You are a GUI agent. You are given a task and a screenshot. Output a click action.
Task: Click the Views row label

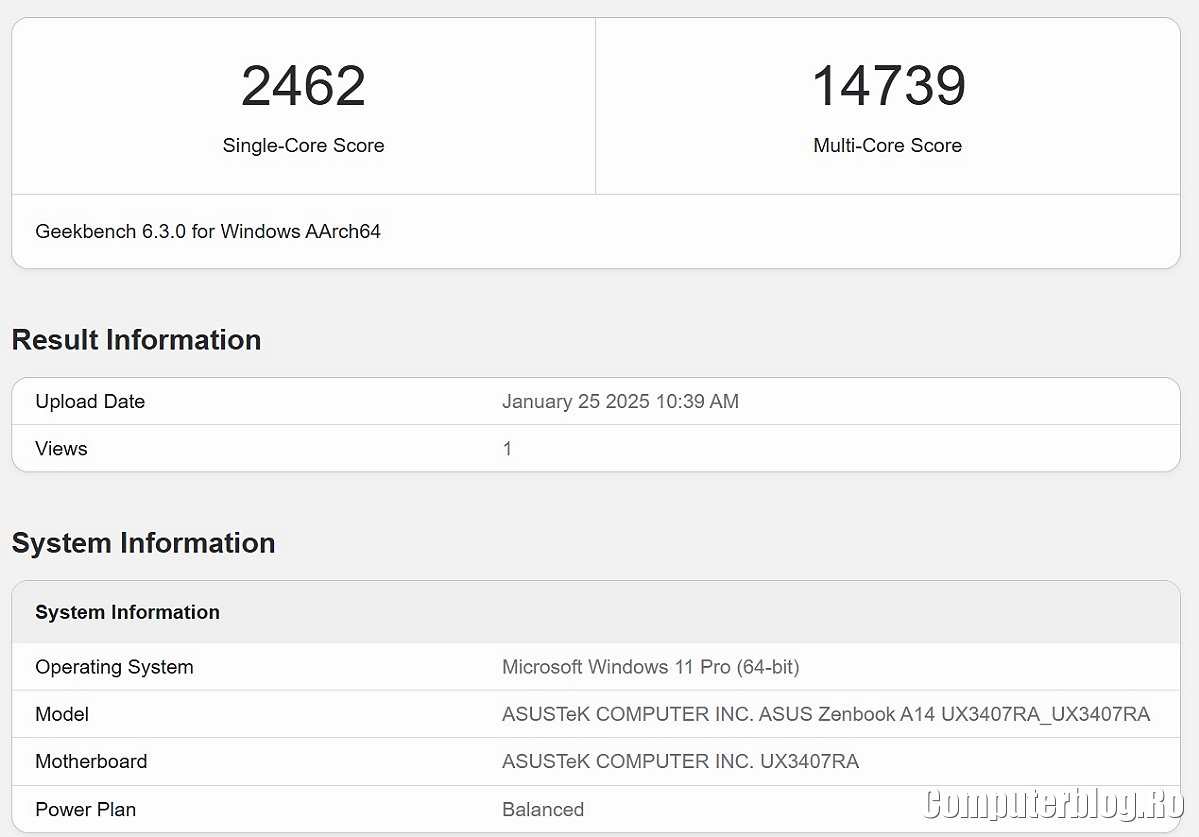(x=61, y=448)
